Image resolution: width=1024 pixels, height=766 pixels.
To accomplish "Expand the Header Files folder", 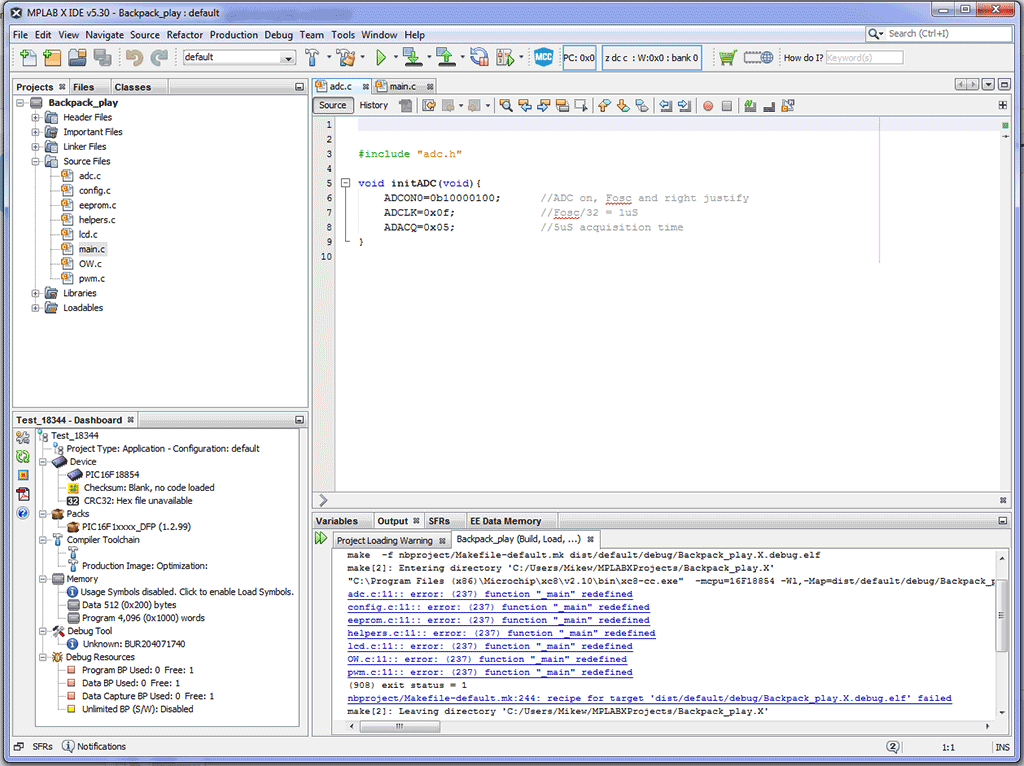I will tap(35, 118).
